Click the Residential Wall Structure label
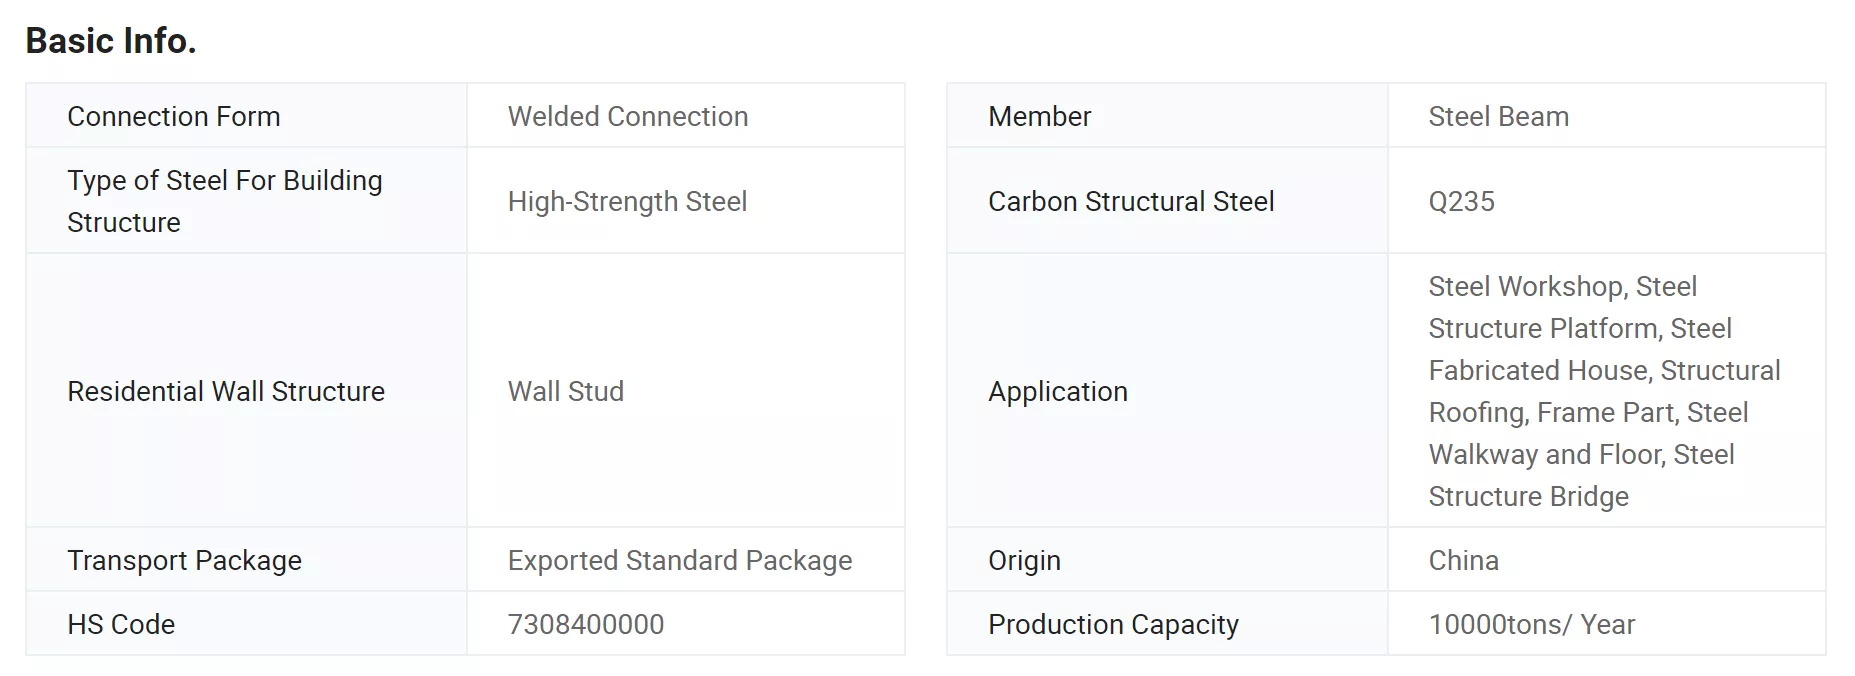This screenshot has height=676, width=1855. point(225,391)
